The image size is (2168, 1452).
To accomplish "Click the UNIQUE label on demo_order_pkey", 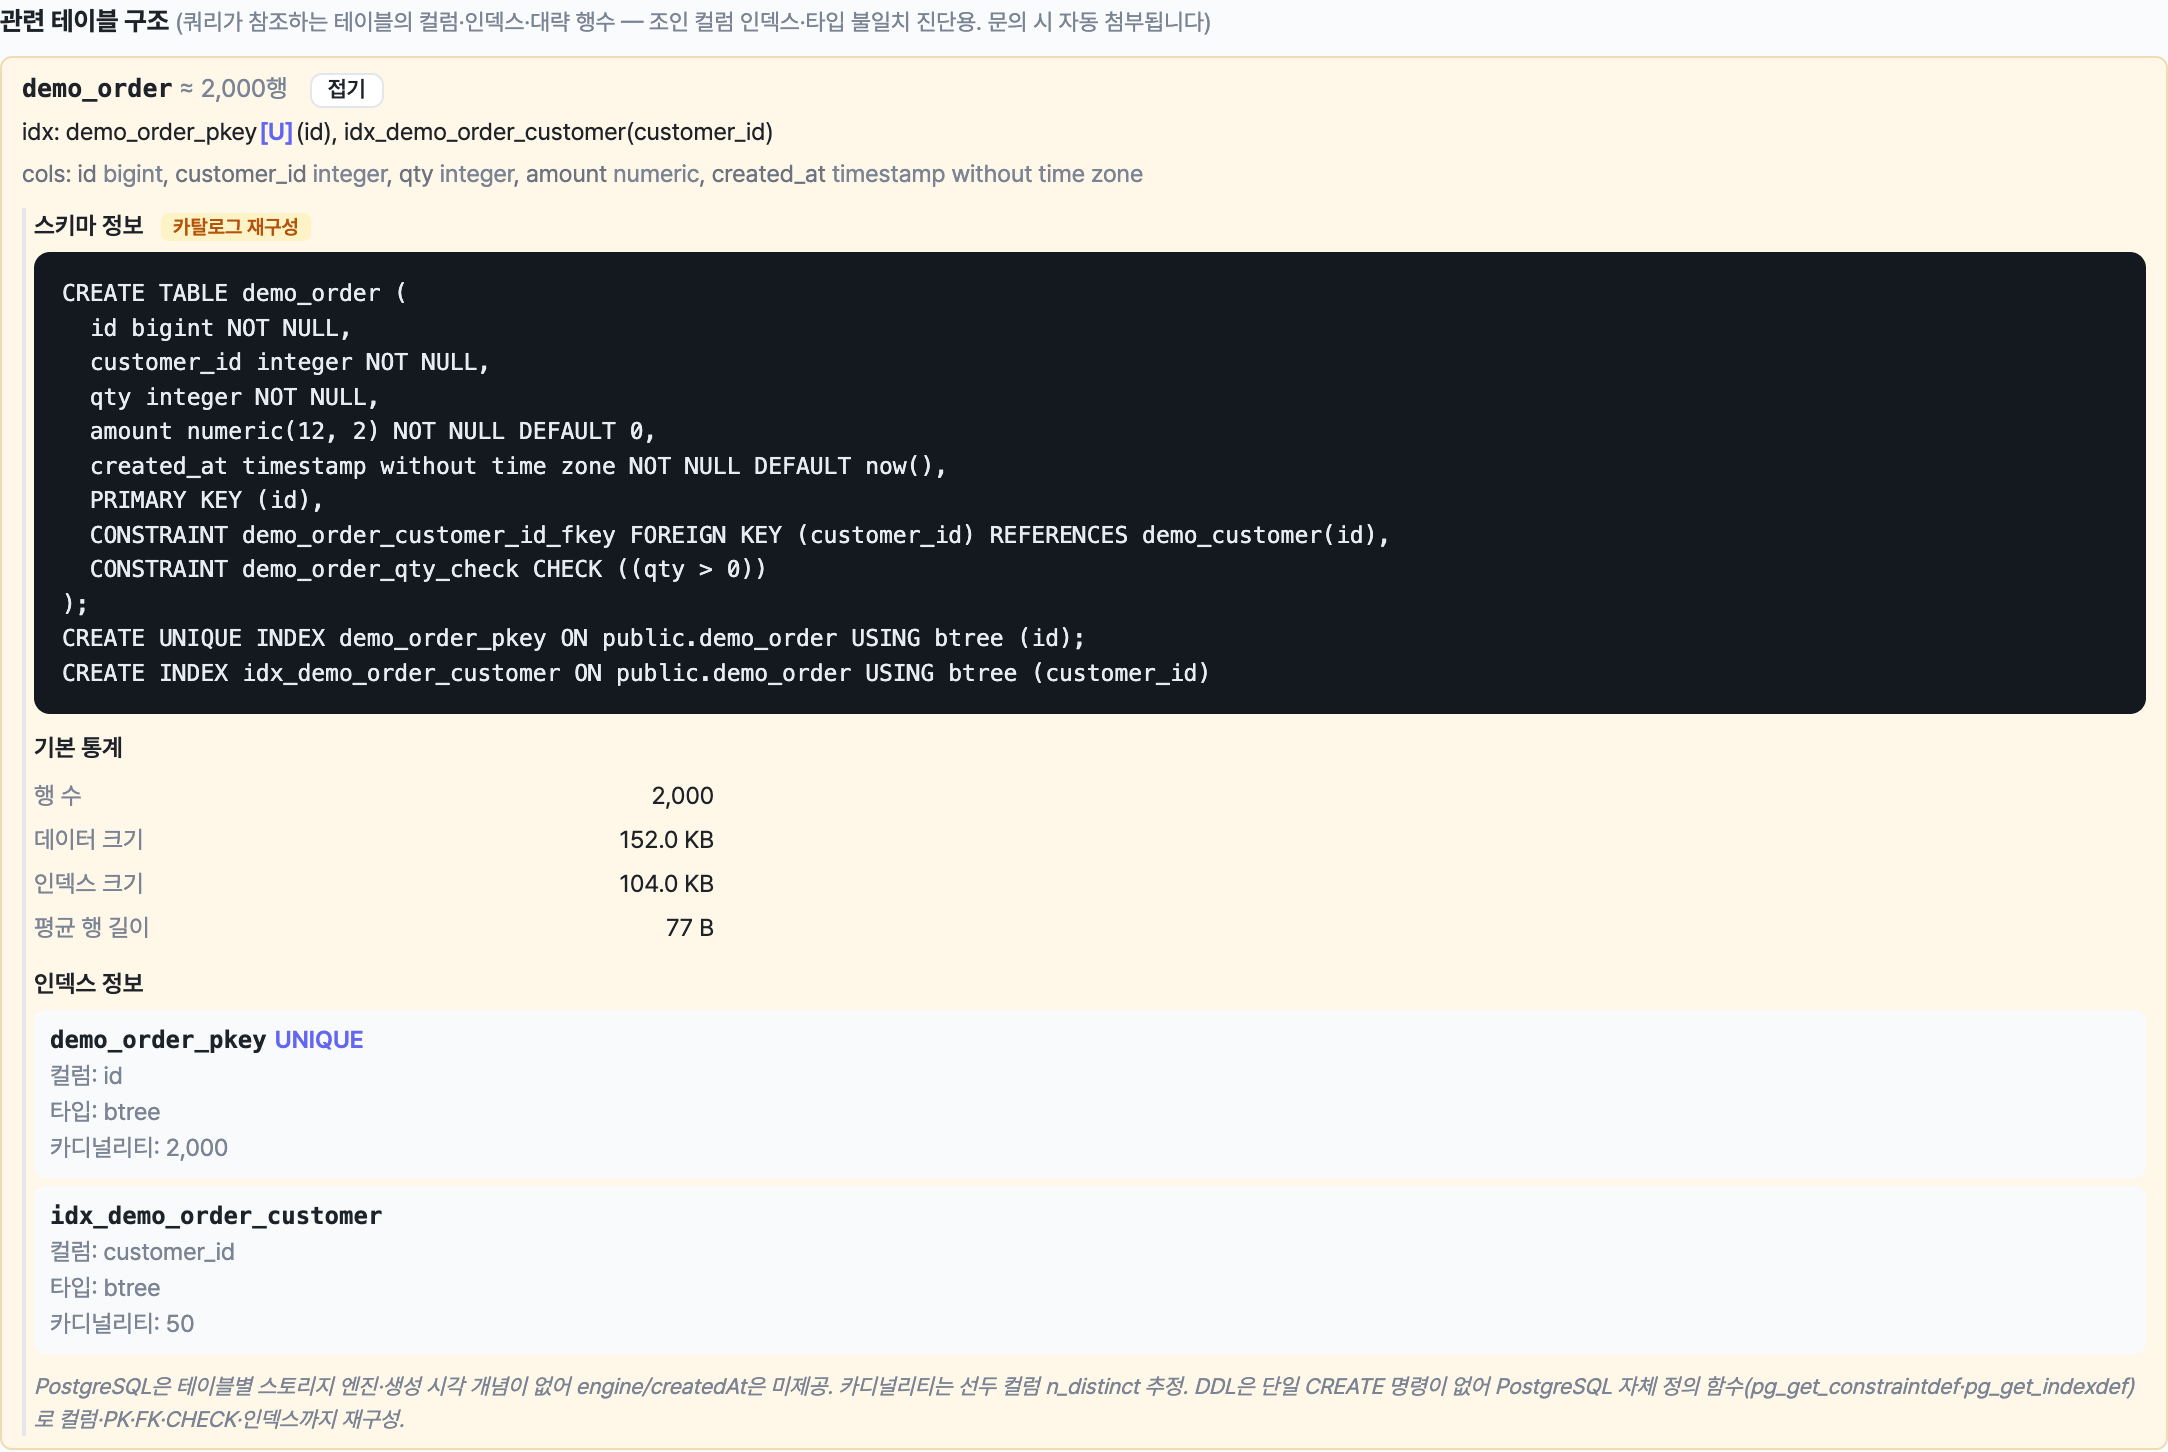I will [319, 1040].
